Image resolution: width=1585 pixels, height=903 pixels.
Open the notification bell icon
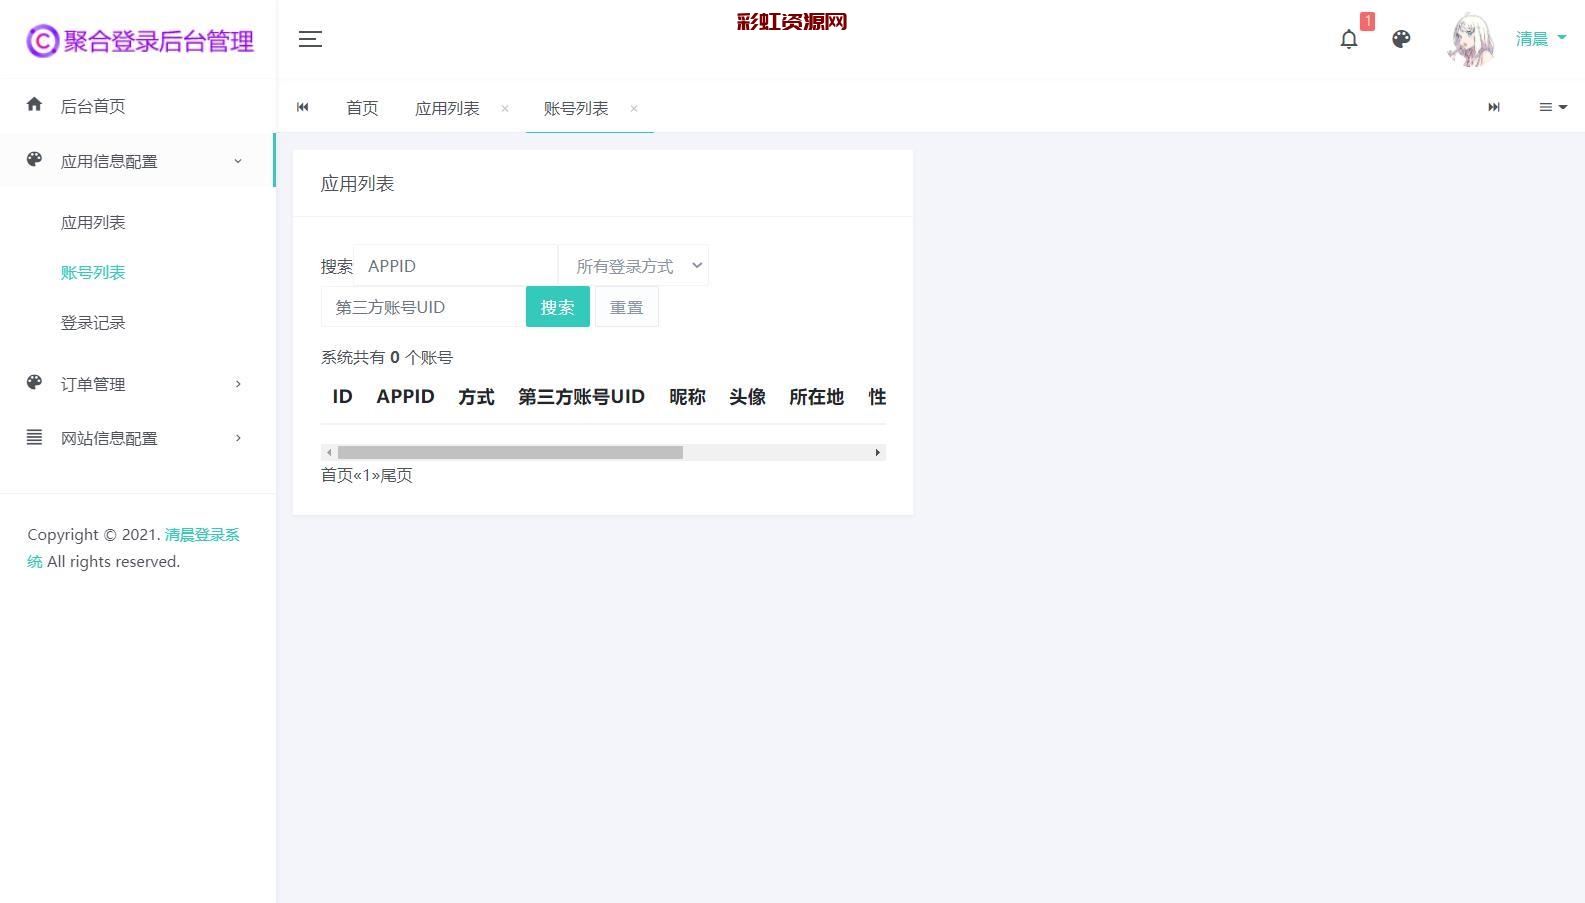click(1348, 39)
